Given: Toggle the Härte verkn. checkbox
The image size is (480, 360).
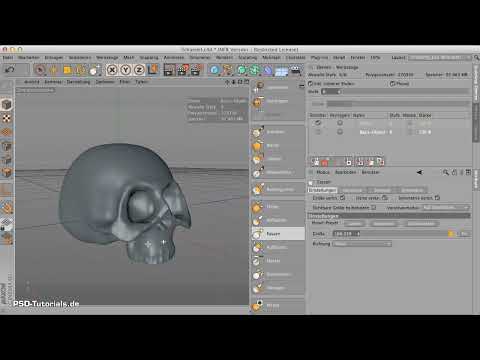Looking at the screenshot, I should (x=385, y=198).
